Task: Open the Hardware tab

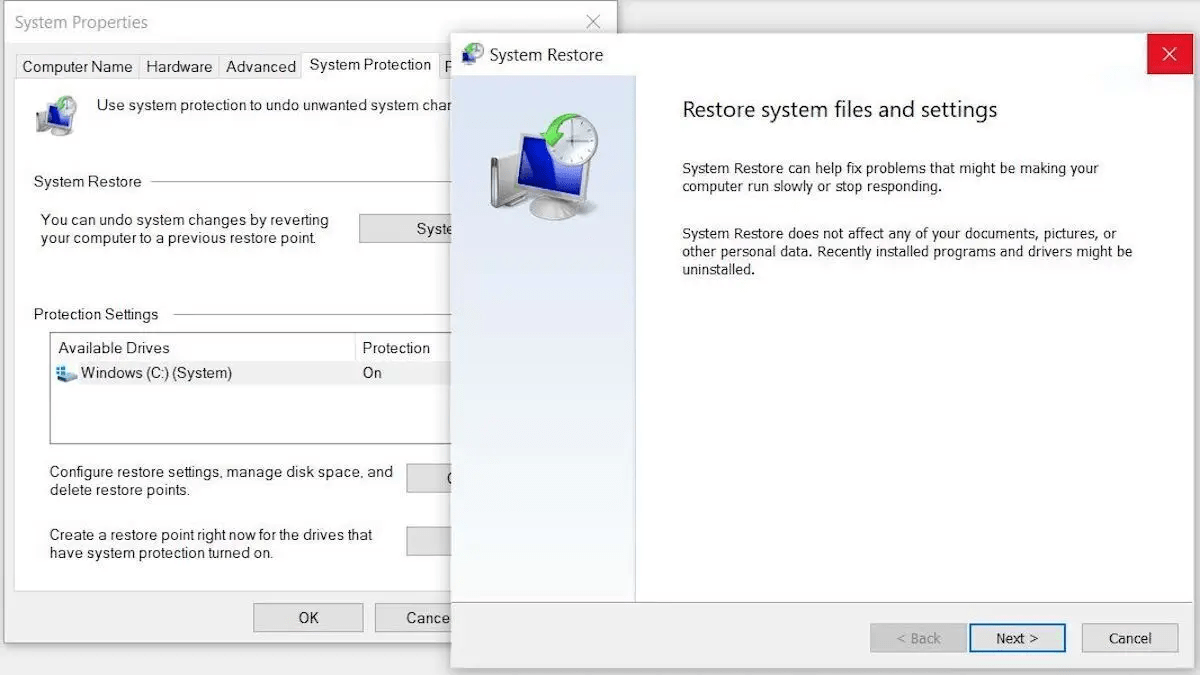Action: [x=179, y=66]
